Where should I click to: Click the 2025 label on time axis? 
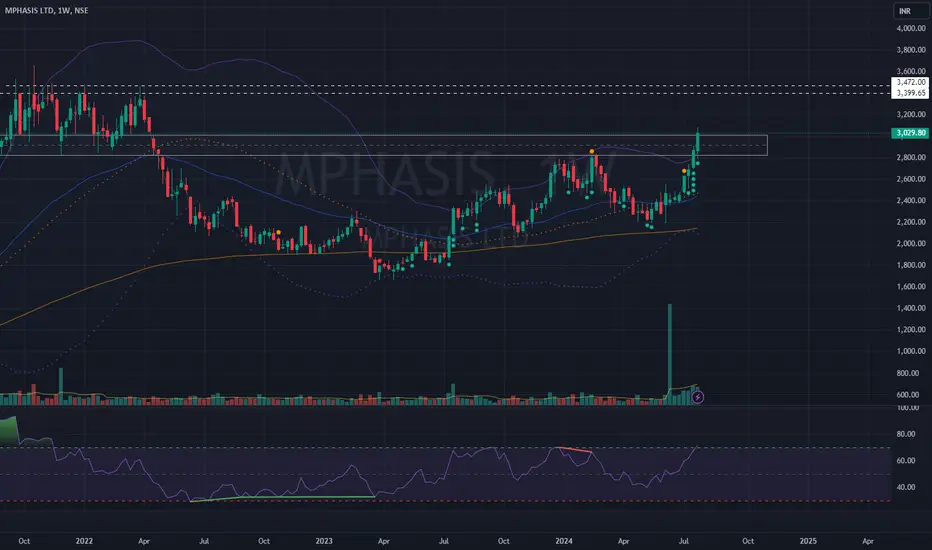pyautogui.click(x=808, y=541)
